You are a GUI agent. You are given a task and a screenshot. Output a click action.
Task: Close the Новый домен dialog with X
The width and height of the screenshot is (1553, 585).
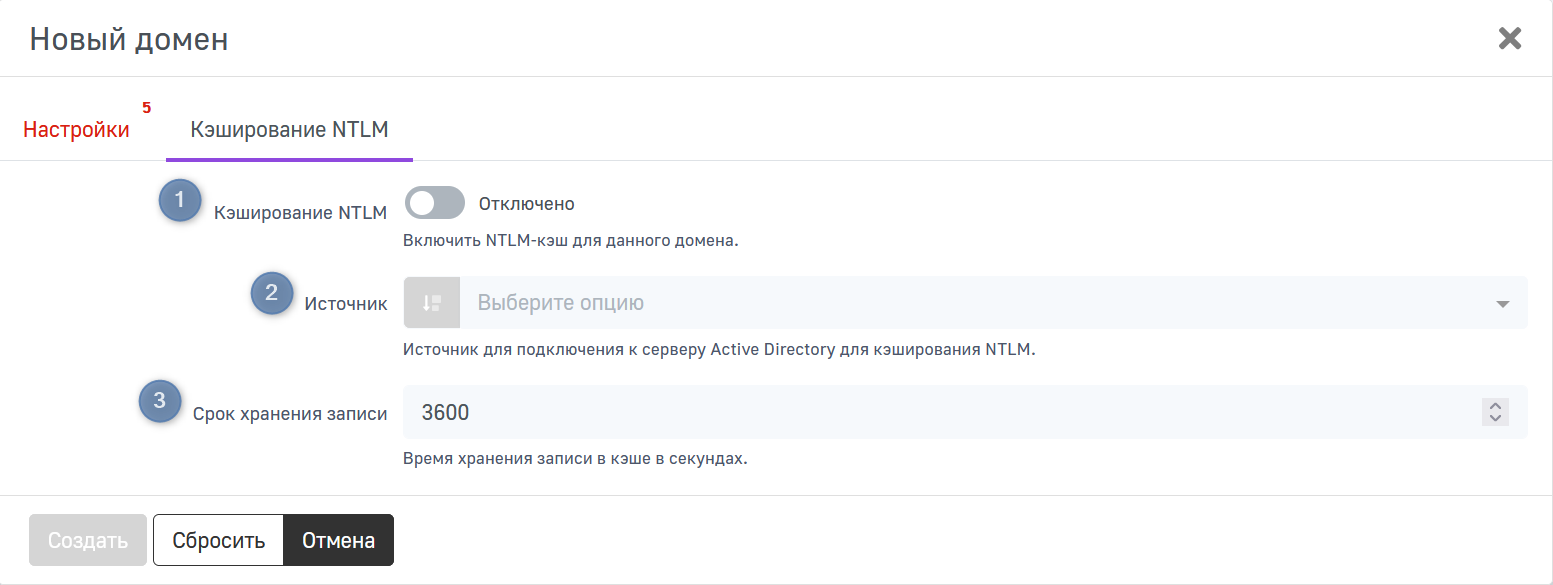(x=1509, y=39)
